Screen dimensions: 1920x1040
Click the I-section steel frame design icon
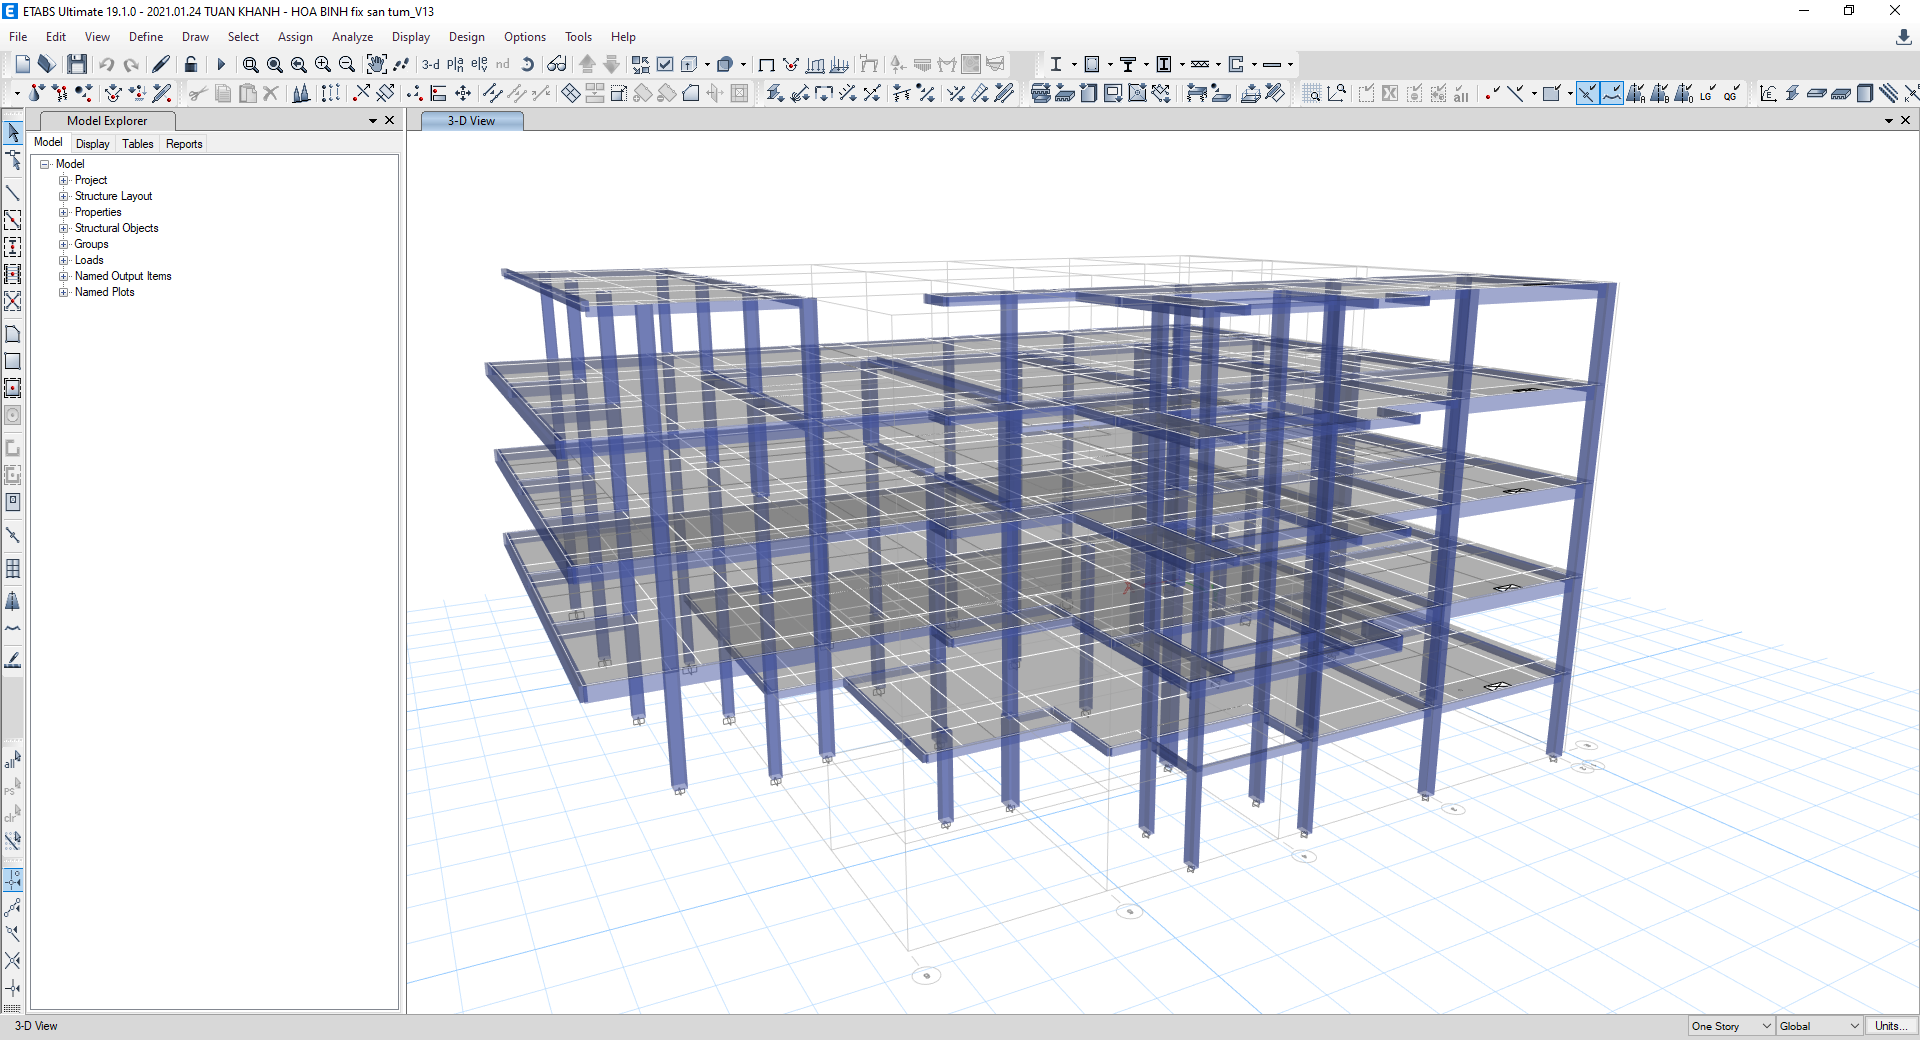pos(1056,64)
